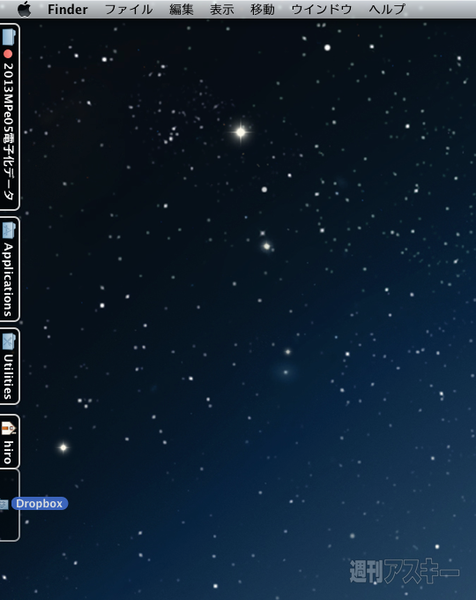
Task: Open the 編集 menu
Action: click(x=181, y=9)
